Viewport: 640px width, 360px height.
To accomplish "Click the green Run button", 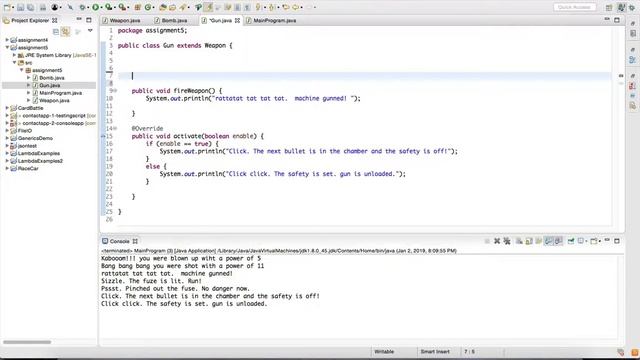I will point(95,7).
